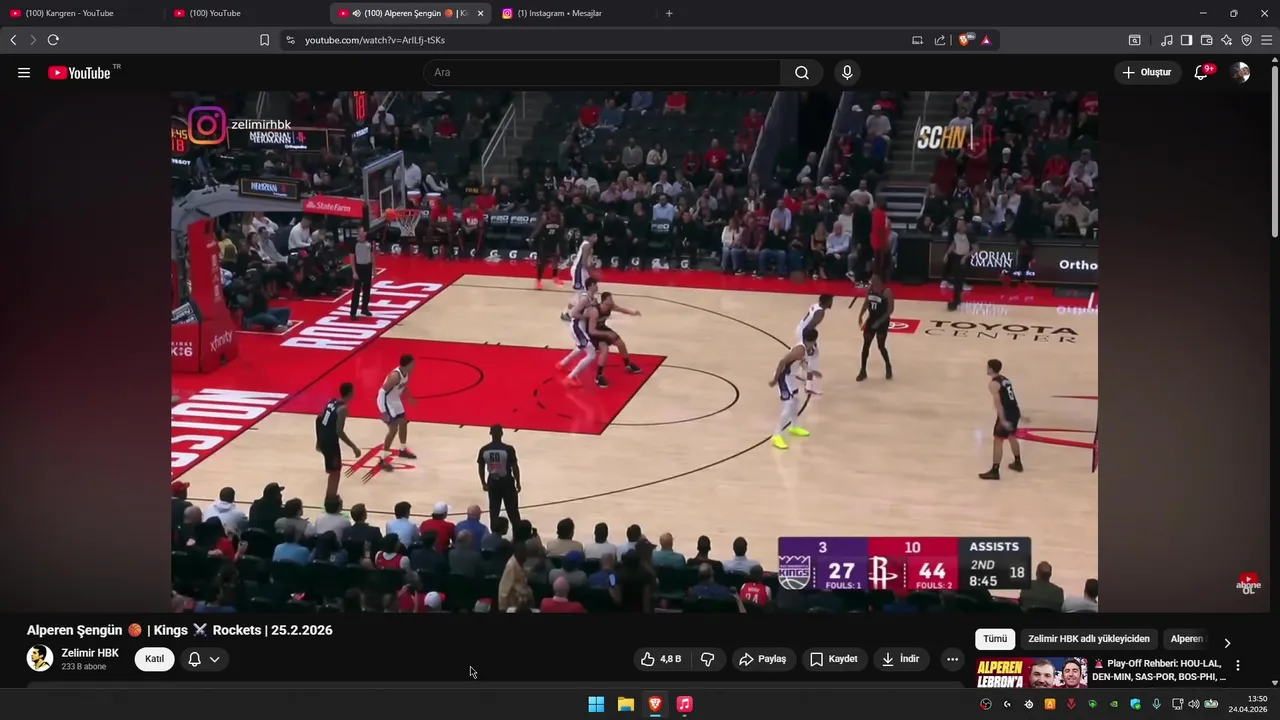Open Brave Playlist music note icon
Screen dimensions: 1280x720
pos(1167,40)
